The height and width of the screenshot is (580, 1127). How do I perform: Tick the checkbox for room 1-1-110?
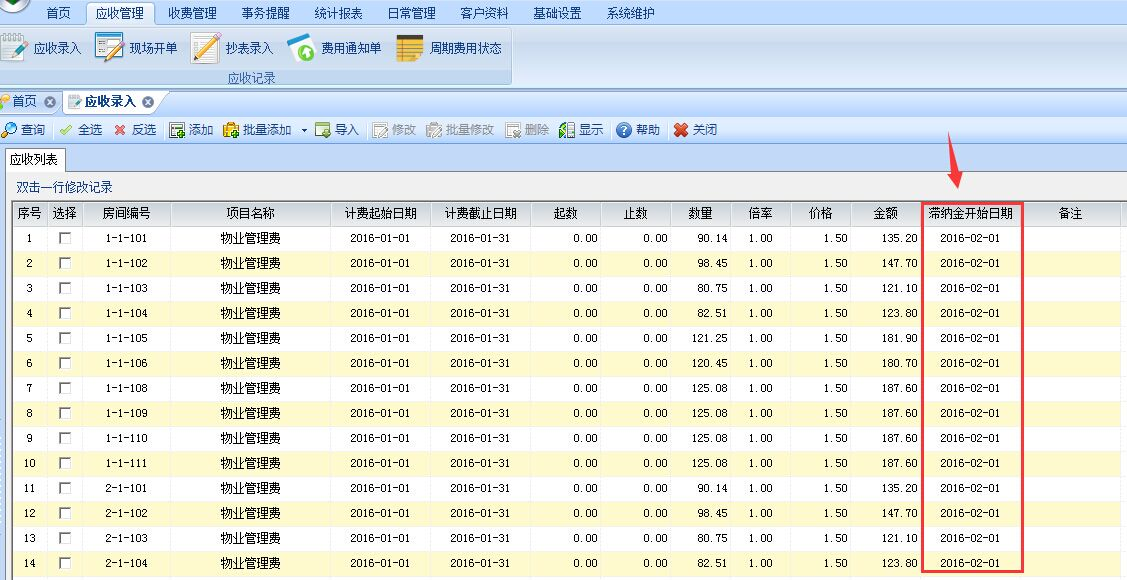(x=65, y=438)
